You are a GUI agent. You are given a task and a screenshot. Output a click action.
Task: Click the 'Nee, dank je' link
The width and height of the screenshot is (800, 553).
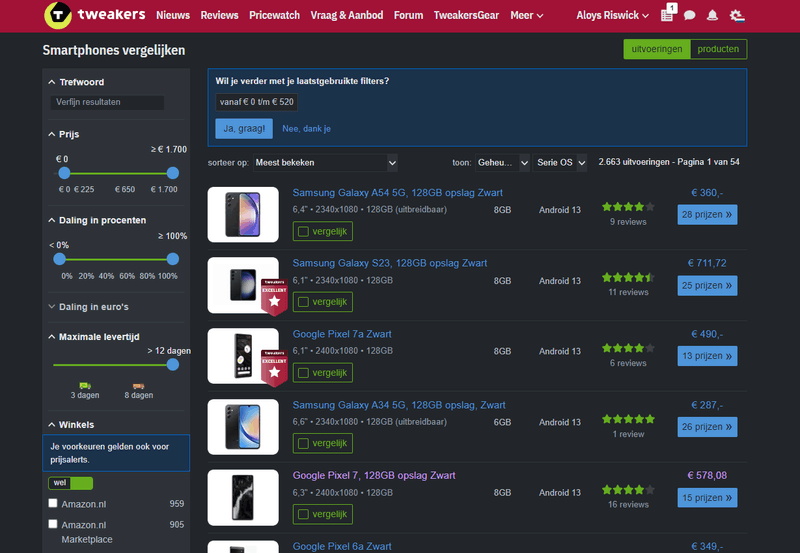(307, 129)
